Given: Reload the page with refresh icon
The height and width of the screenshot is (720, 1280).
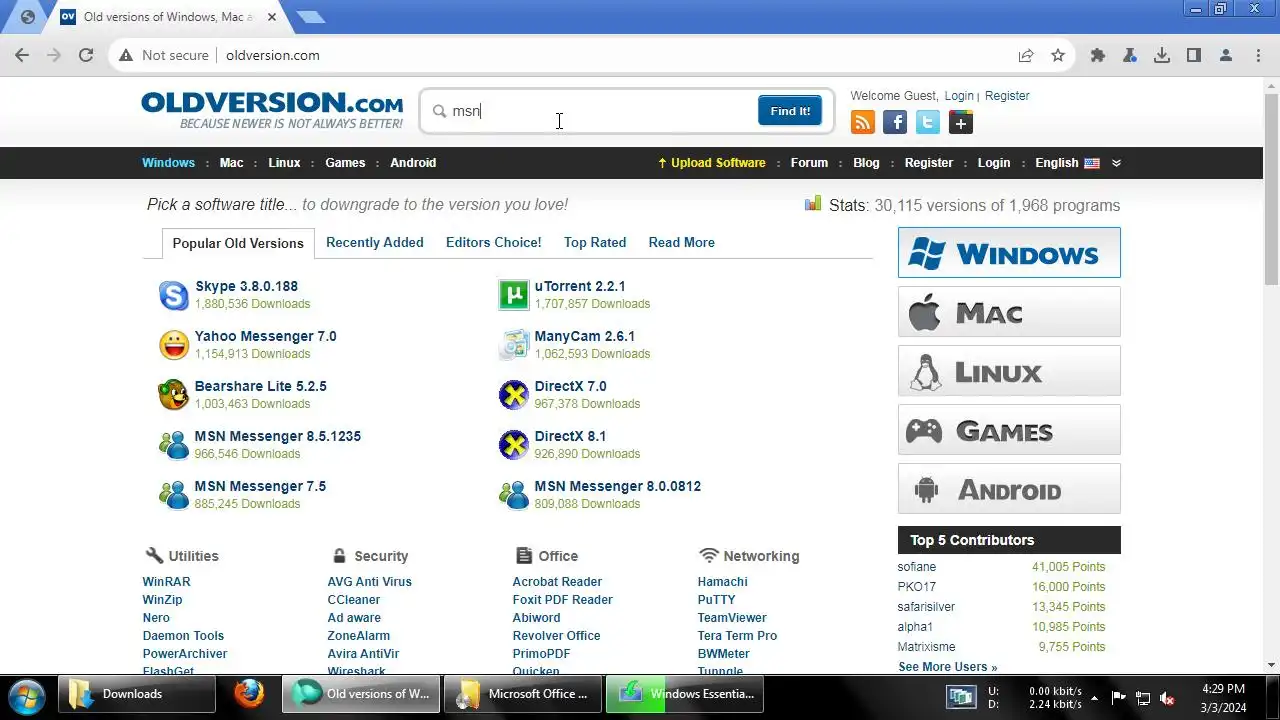Looking at the screenshot, I should 86,55.
